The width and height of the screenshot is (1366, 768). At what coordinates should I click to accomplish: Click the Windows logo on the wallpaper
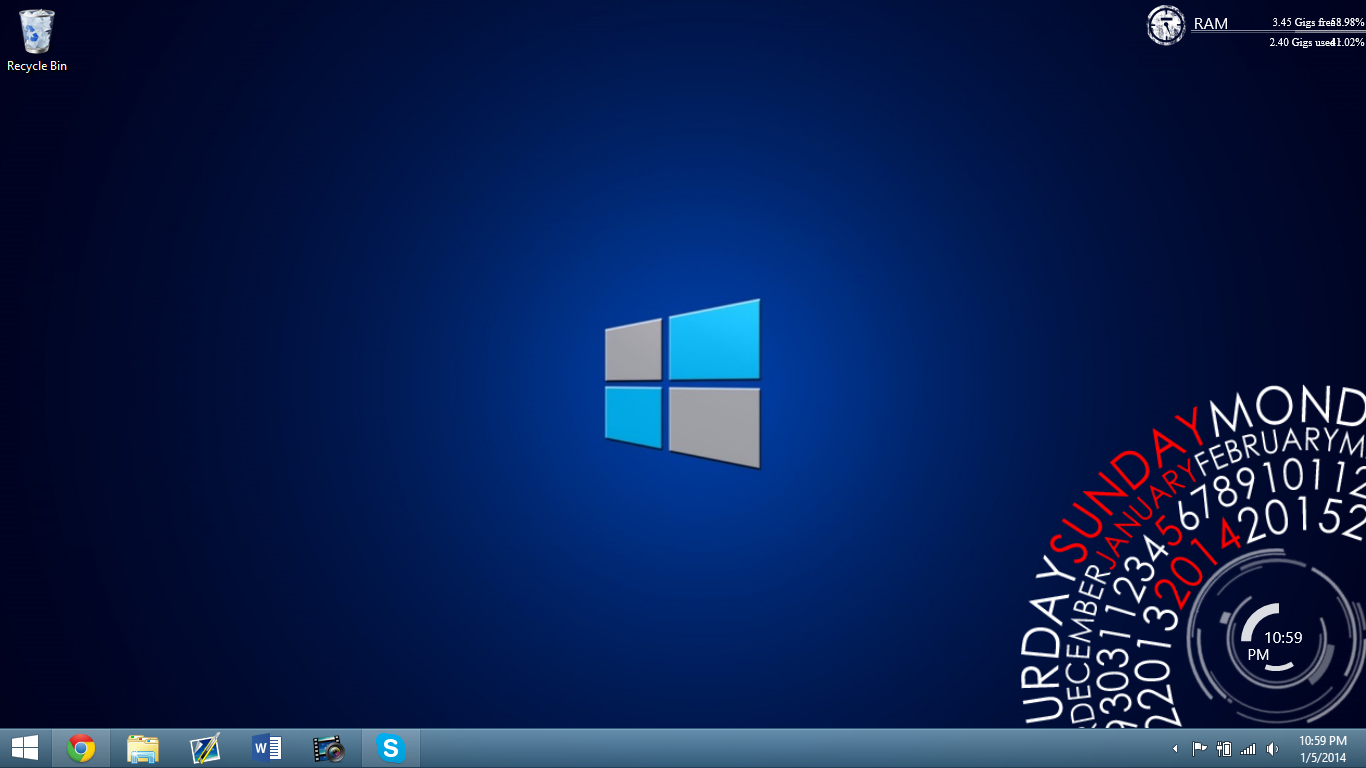682,383
